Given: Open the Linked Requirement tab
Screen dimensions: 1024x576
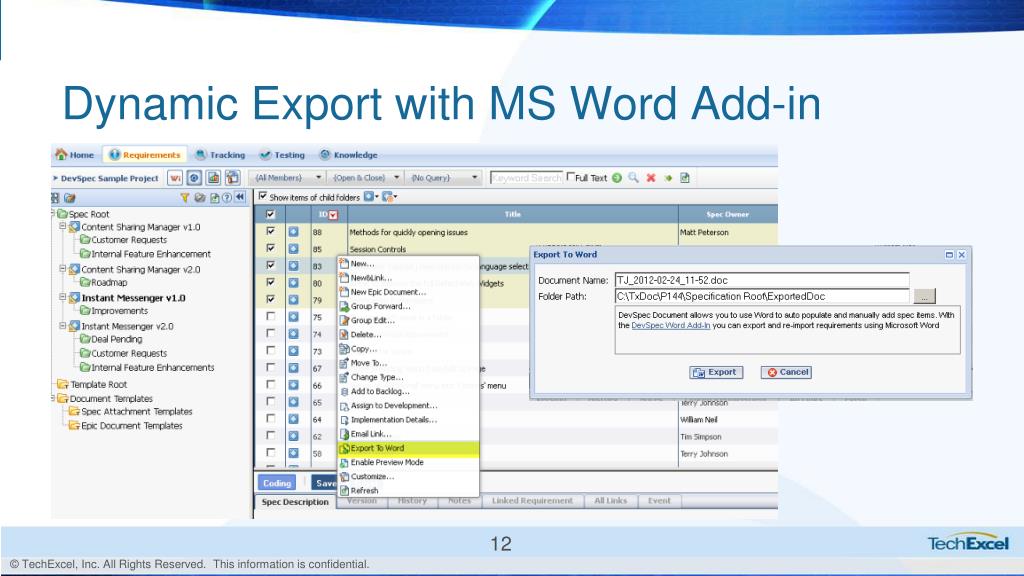Looking at the screenshot, I should [x=532, y=501].
